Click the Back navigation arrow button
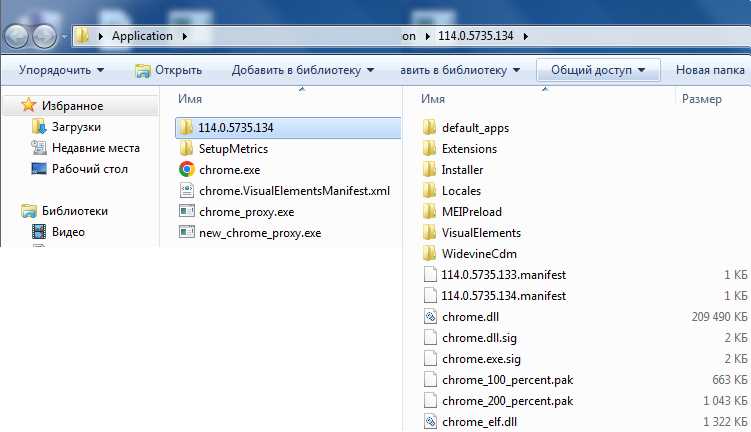The height and width of the screenshot is (432, 751). pos(16,36)
